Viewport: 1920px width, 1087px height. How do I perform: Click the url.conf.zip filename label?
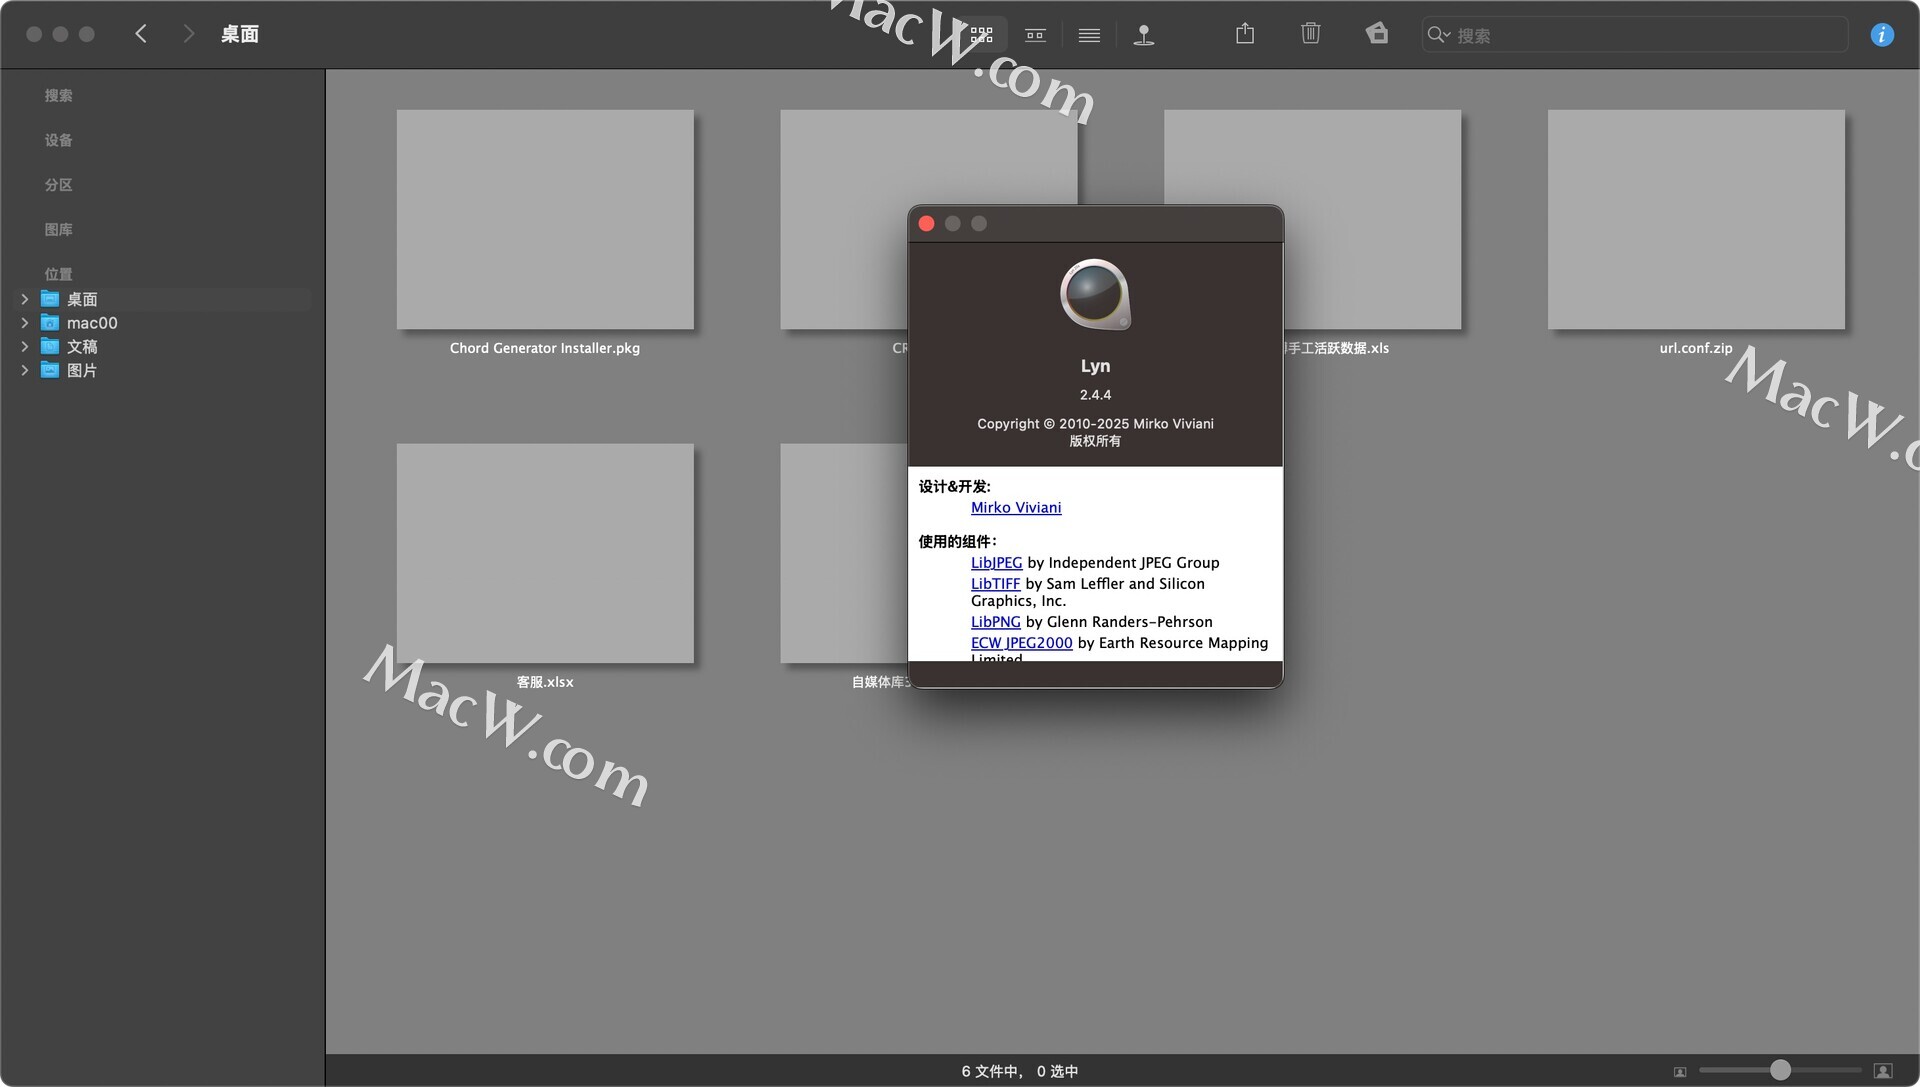pyautogui.click(x=1696, y=348)
